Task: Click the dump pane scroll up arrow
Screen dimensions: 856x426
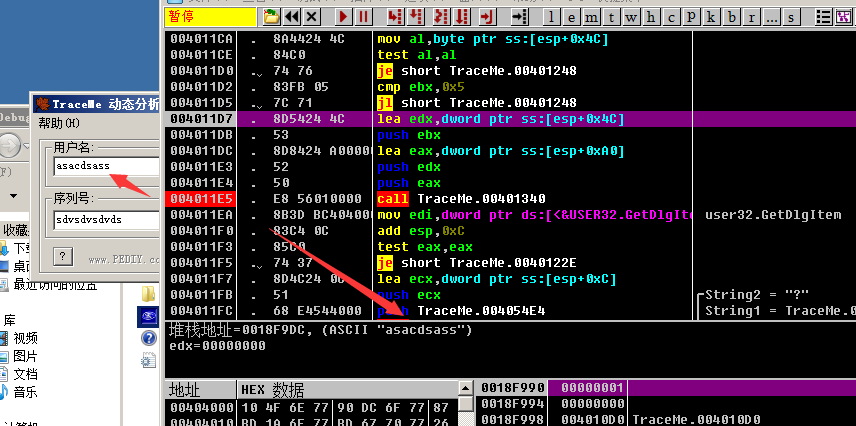Action: click(466, 388)
